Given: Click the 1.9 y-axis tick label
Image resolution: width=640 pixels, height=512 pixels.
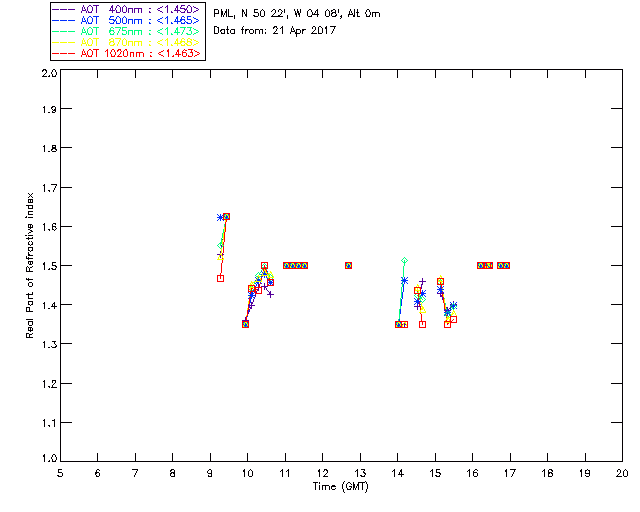Looking at the screenshot, I should click(49, 109).
